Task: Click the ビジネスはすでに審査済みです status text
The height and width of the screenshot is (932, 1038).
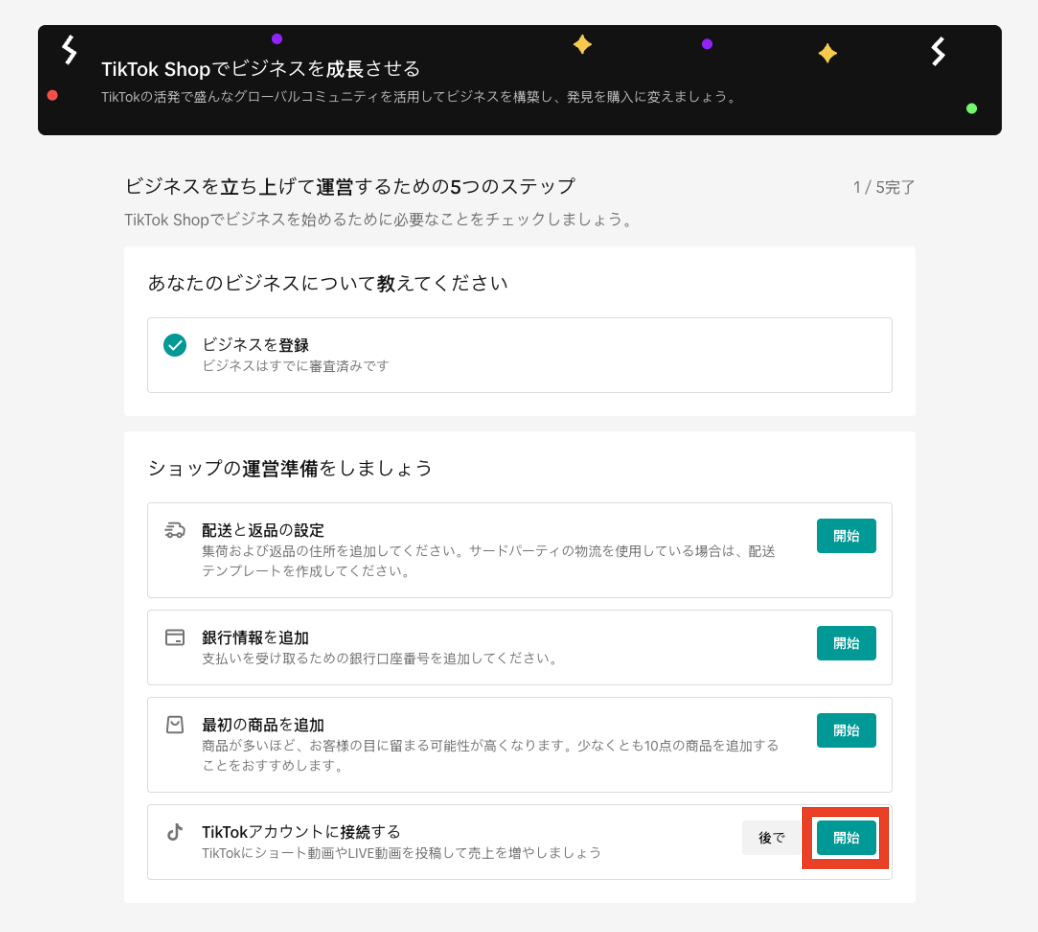Action: coord(295,366)
